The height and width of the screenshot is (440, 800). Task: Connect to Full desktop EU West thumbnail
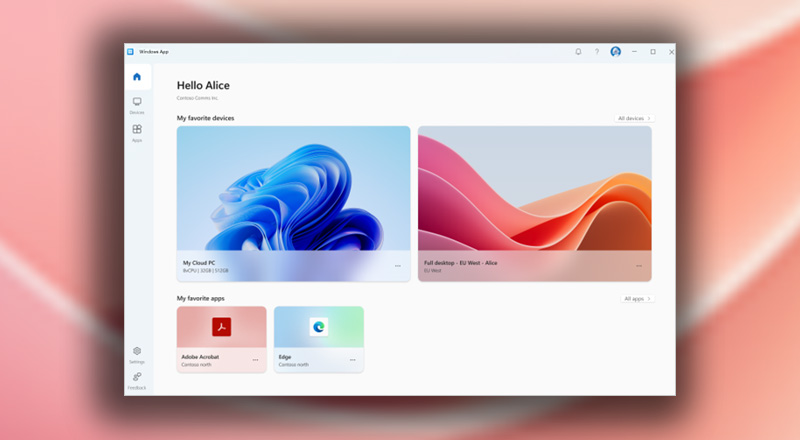pyautogui.click(x=535, y=188)
